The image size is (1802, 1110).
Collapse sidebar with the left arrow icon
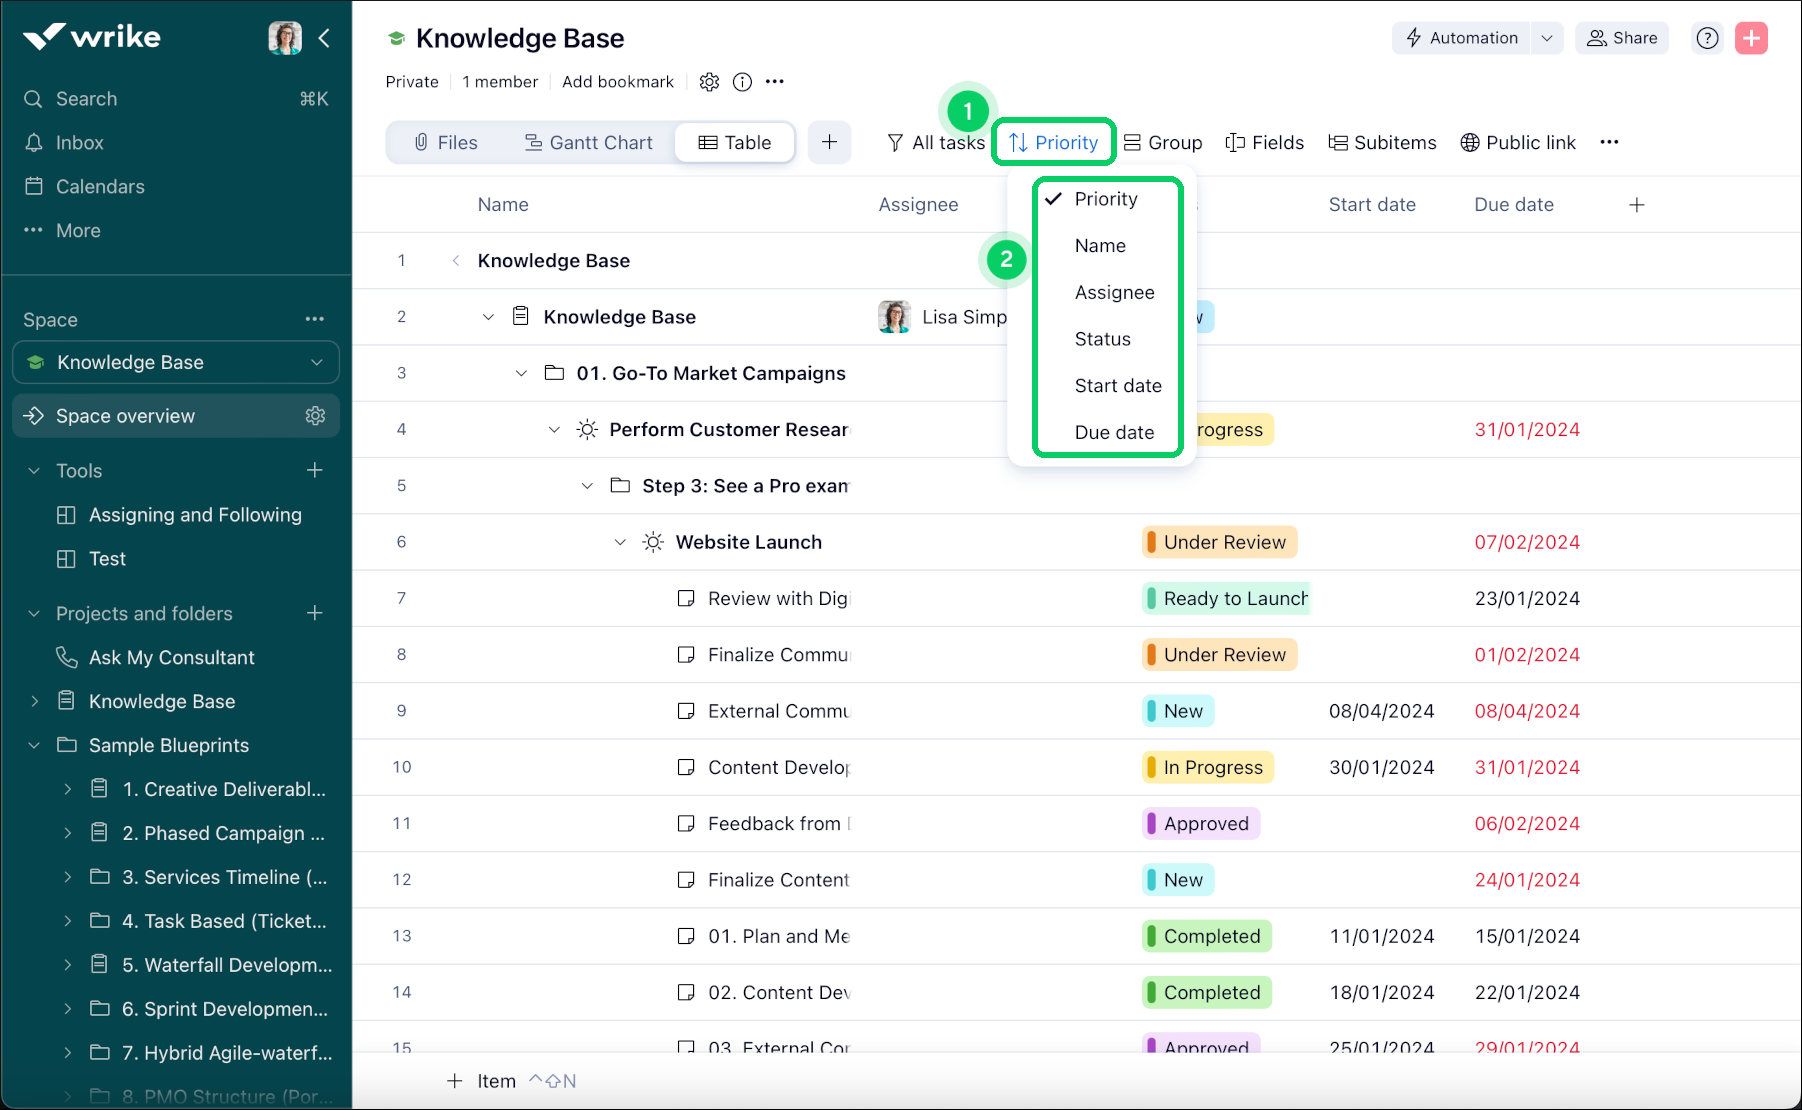[324, 38]
